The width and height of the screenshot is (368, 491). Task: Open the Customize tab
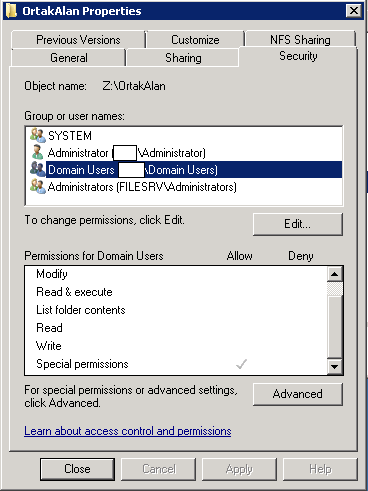pos(195,40)
